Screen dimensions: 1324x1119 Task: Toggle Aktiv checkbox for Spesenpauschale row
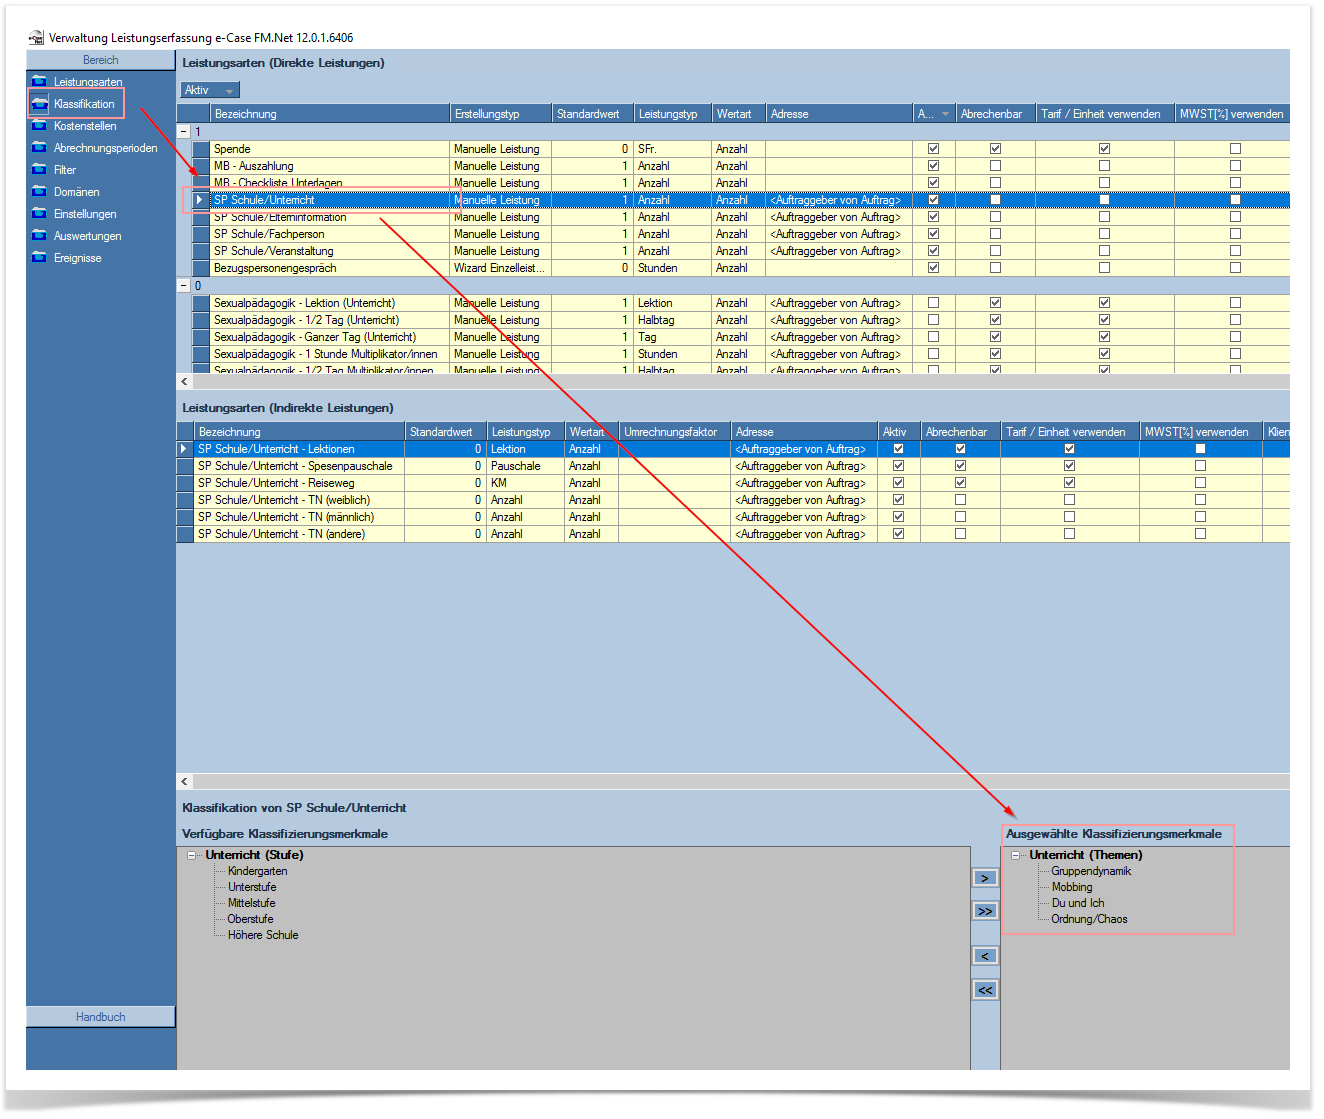898,466
